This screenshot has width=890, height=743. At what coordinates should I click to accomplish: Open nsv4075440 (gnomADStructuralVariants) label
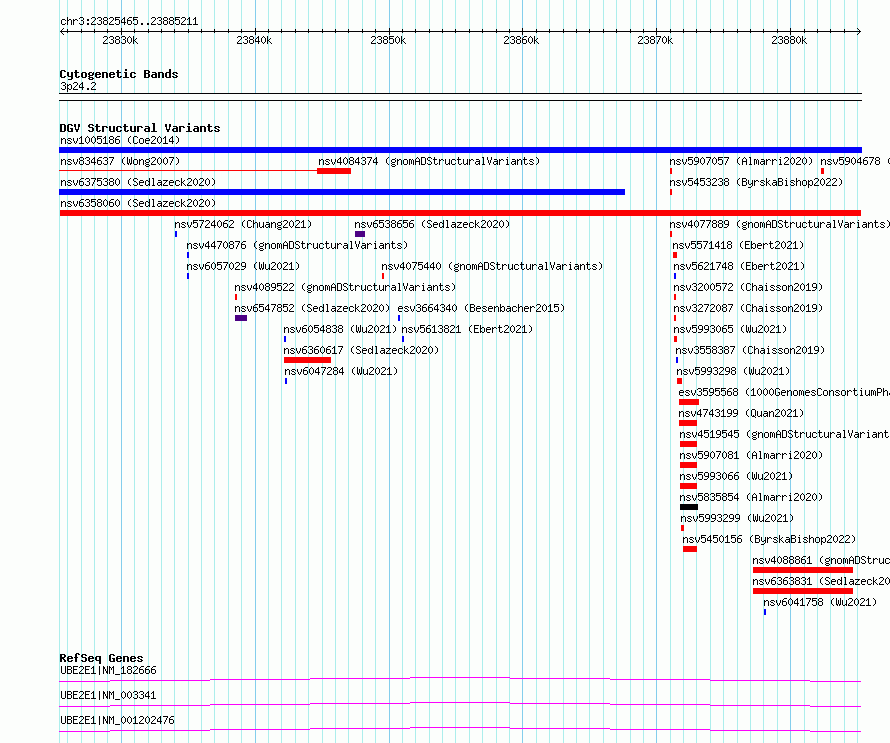click(x=492, y=266)
